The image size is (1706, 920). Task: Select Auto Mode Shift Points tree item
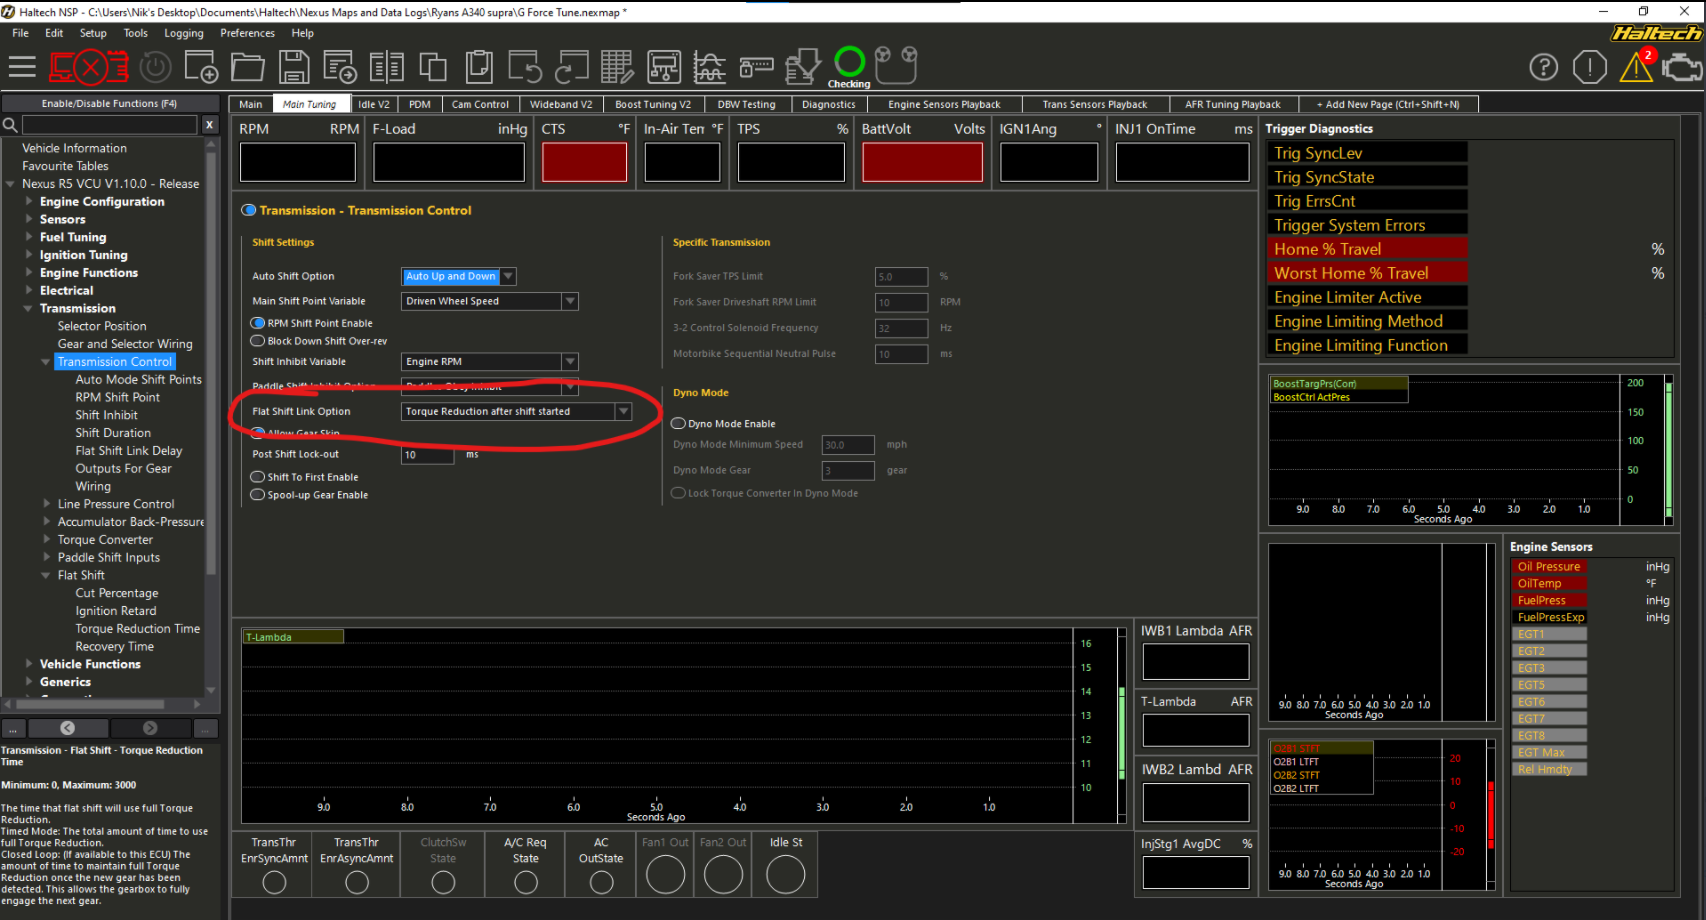[138, 379]
